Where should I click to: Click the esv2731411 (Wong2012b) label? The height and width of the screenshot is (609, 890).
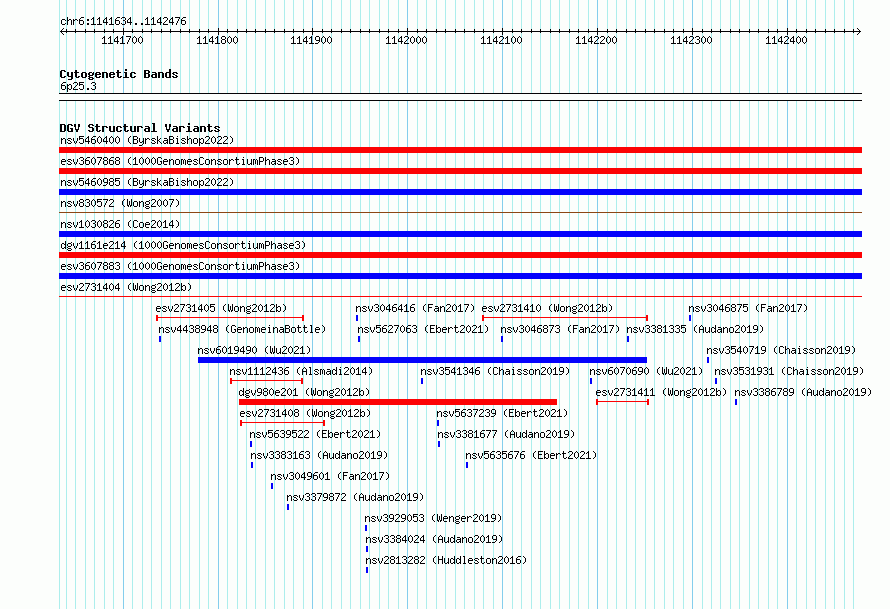661,392
